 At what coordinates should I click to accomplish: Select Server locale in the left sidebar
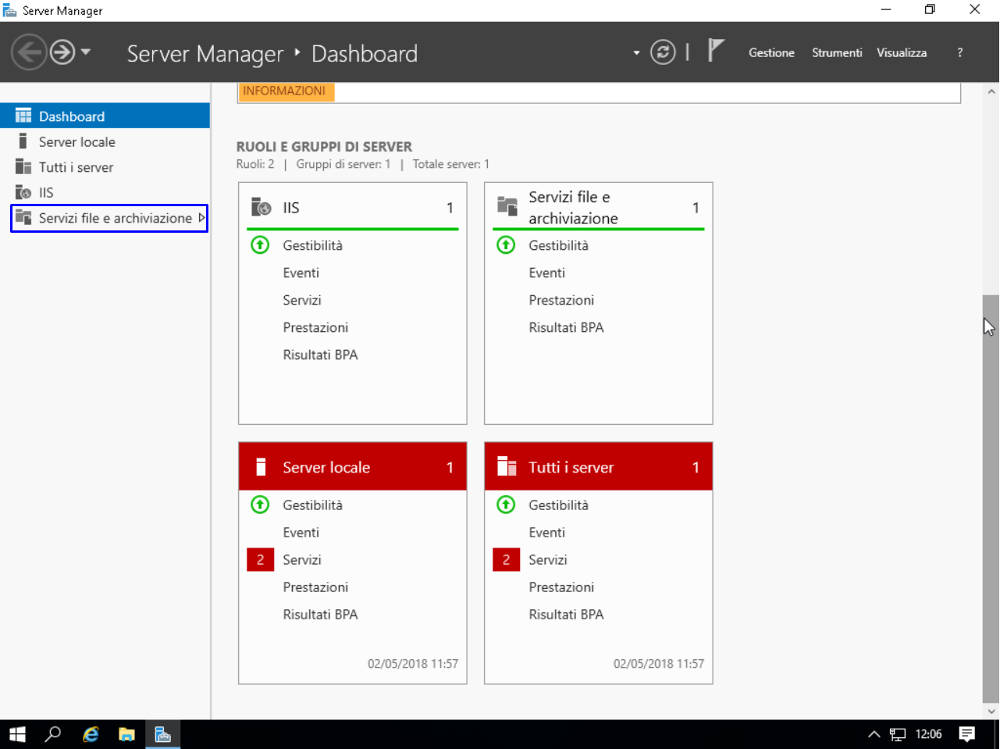point(105,142)
